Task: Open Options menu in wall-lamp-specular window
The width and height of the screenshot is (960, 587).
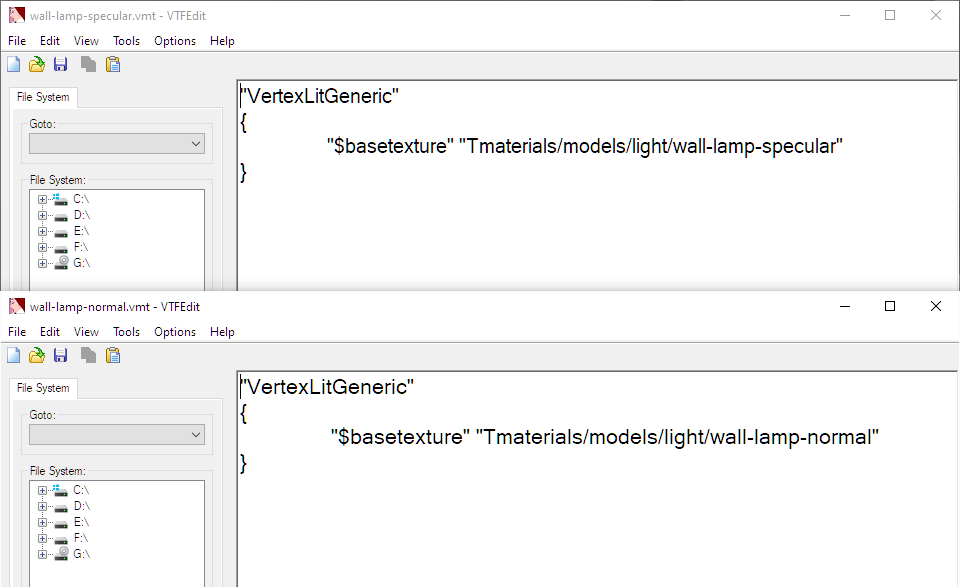Action: point(175,41)
